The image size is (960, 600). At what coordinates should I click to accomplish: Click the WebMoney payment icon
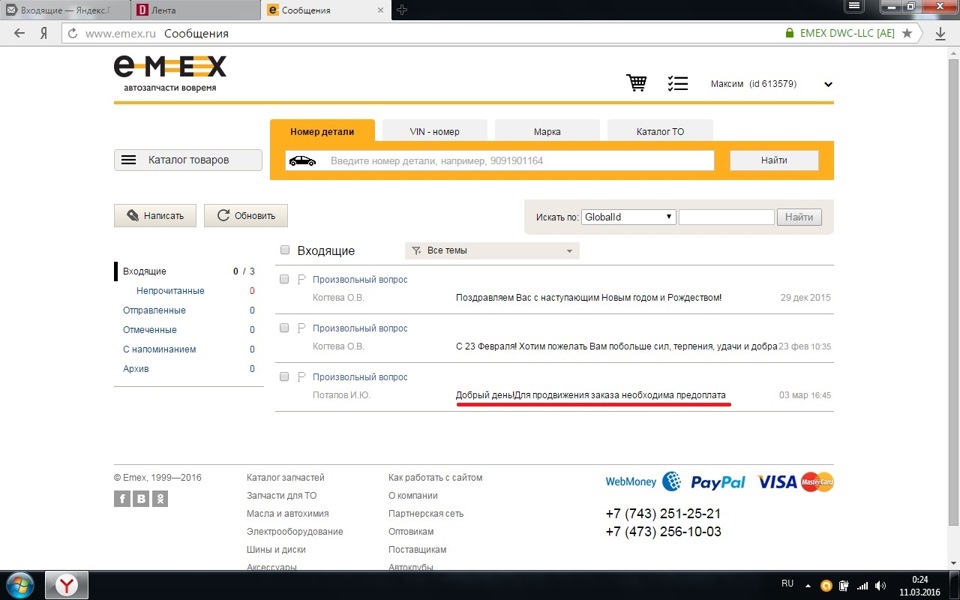631,481
